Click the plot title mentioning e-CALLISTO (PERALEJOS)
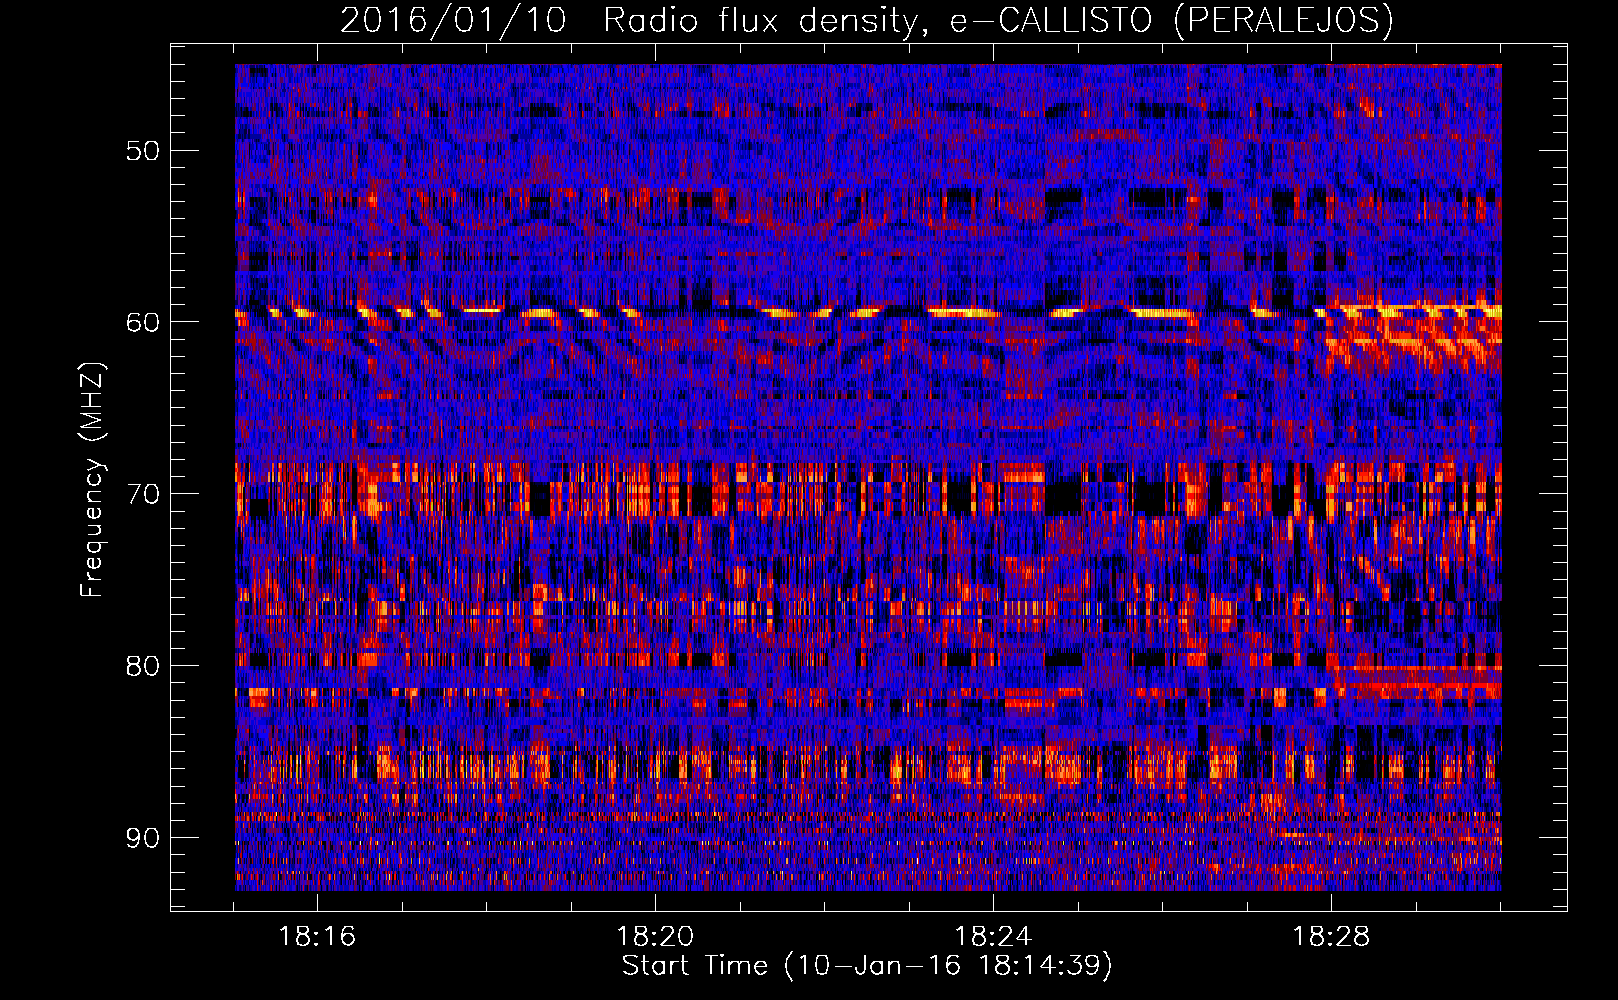The height and width of the screenshot is (1000, 1618). pos(866,20)
